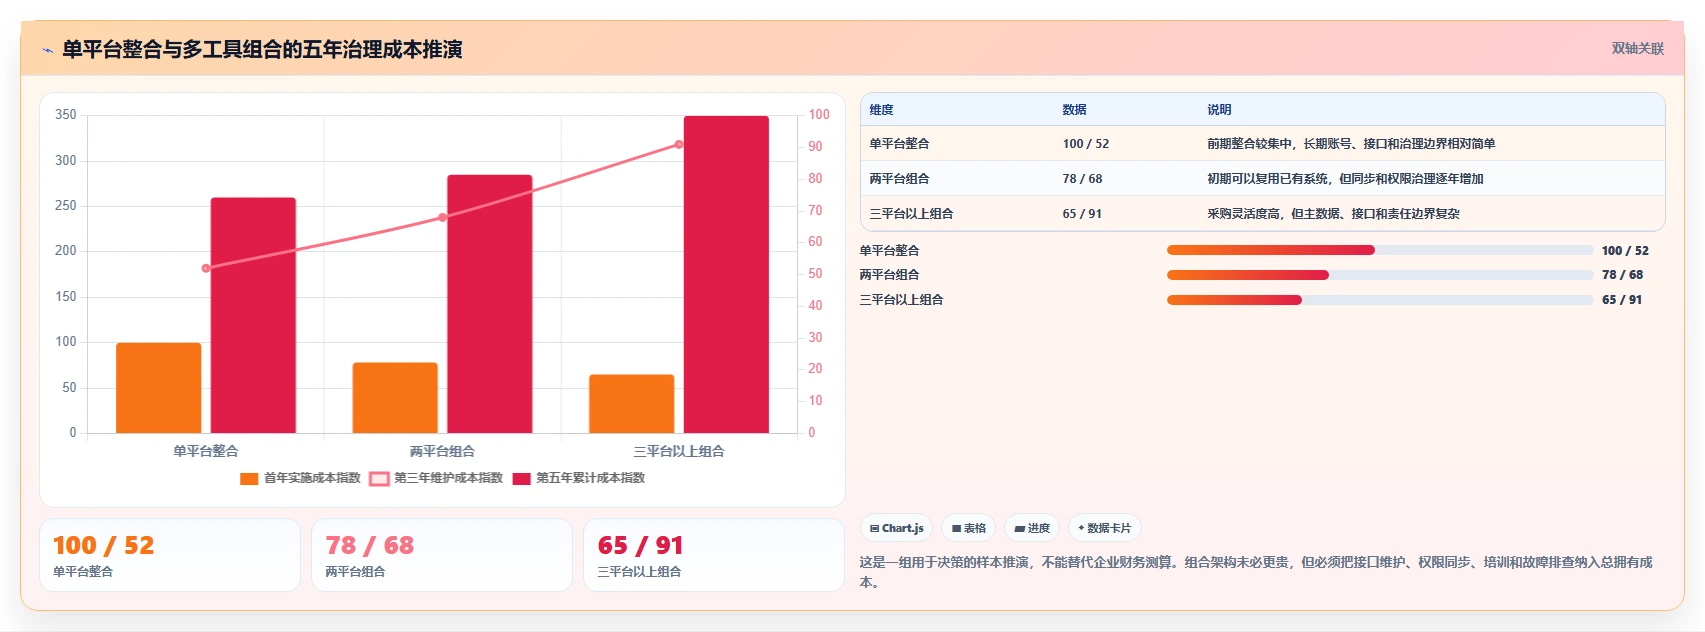Screen dimensions: 1705x632
Task: Click the line point above 三平台以上组合
Action: click(x=679, y=144)
